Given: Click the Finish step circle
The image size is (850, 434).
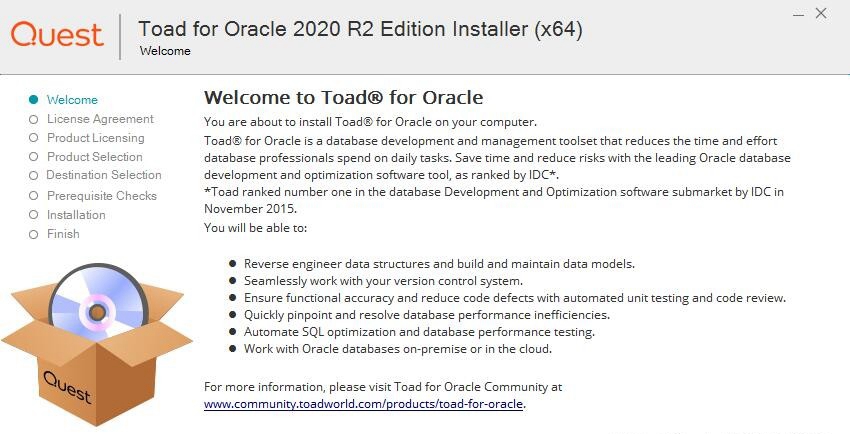Looking at the screenshot, I should pos(34,235).
